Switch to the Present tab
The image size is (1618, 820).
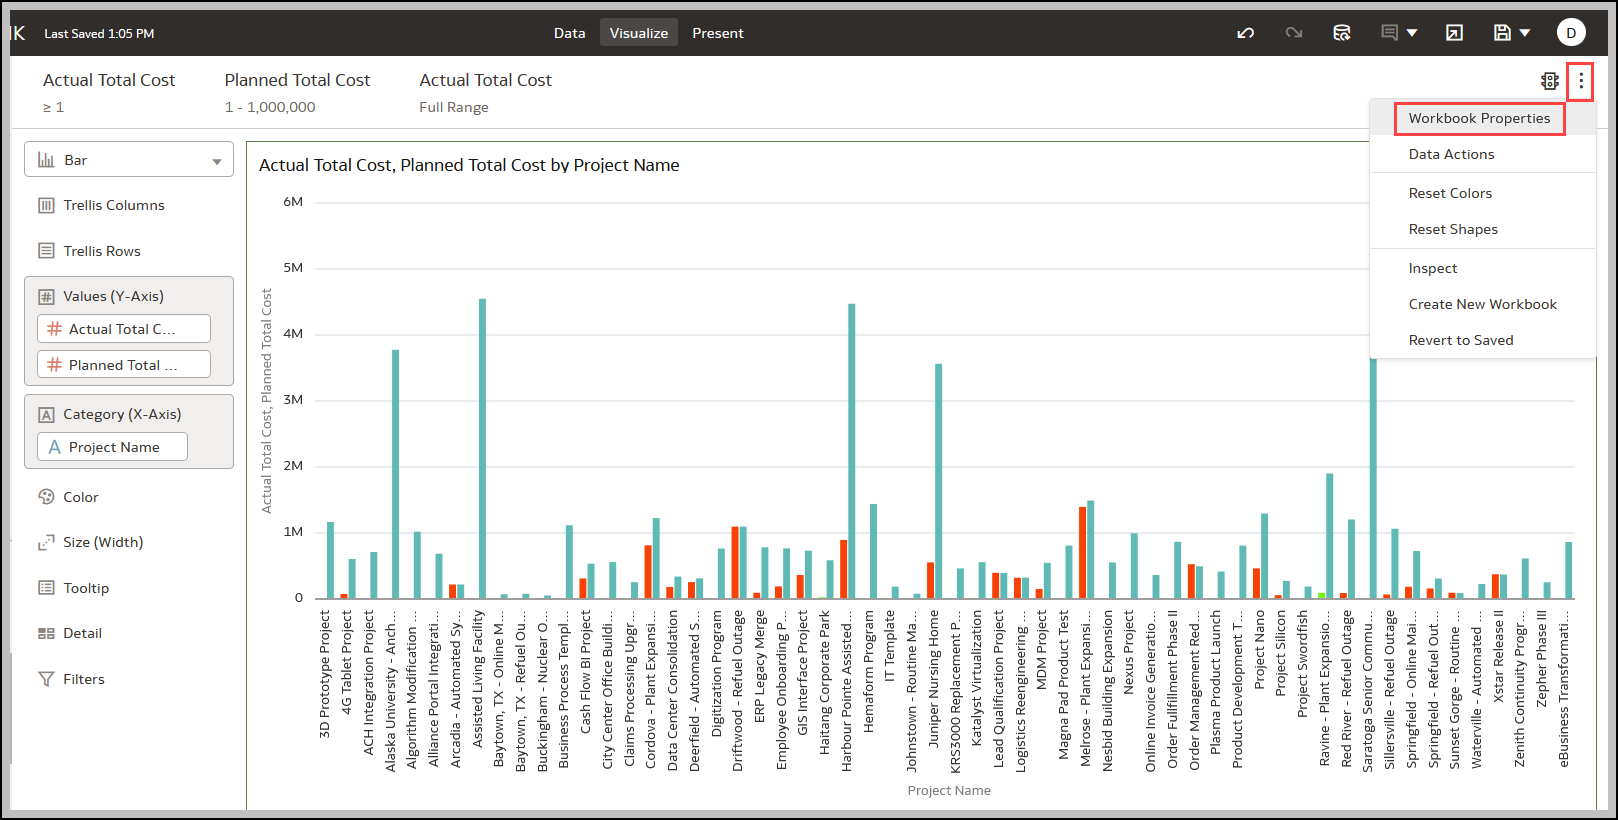pos(718,33)
